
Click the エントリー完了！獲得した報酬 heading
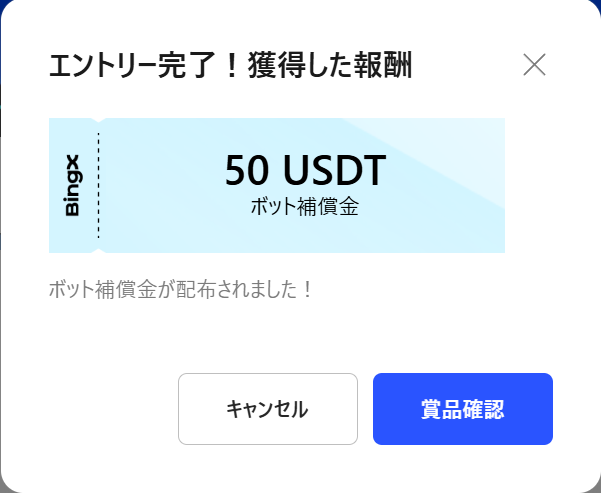(231, 65)
